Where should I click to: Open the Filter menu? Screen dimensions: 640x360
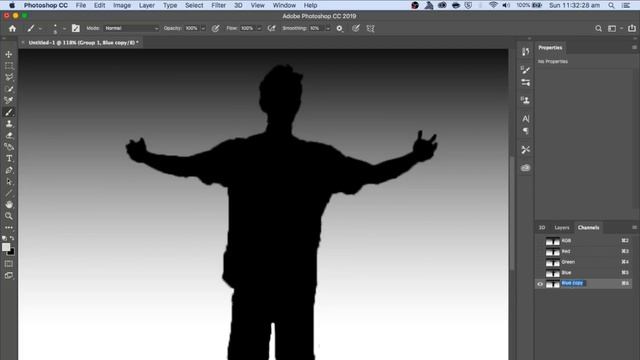[218, 5]
